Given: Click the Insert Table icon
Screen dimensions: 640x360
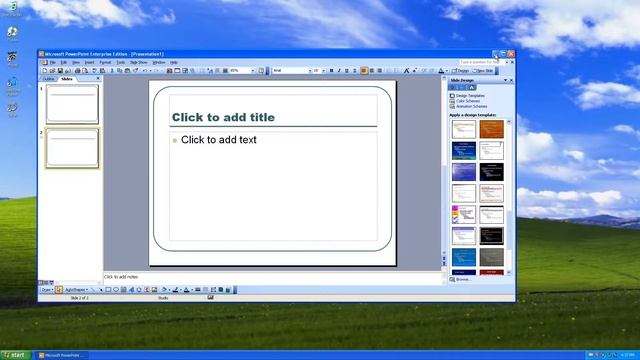Looking at the screenshot, I should tap(177, 71).
